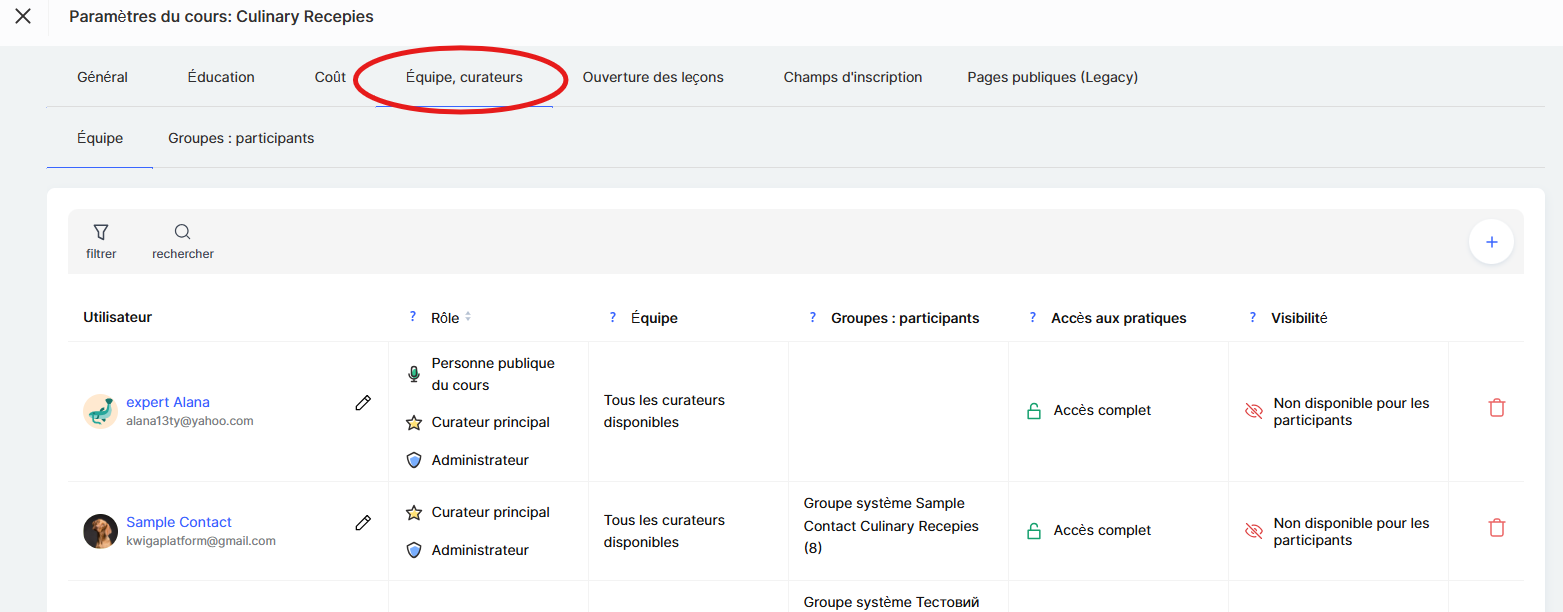Image resolution: width=1563 pixels, height=612 pixels.
Task: Click the help question mark beside Rôle
Action: [x=412, y=317]
